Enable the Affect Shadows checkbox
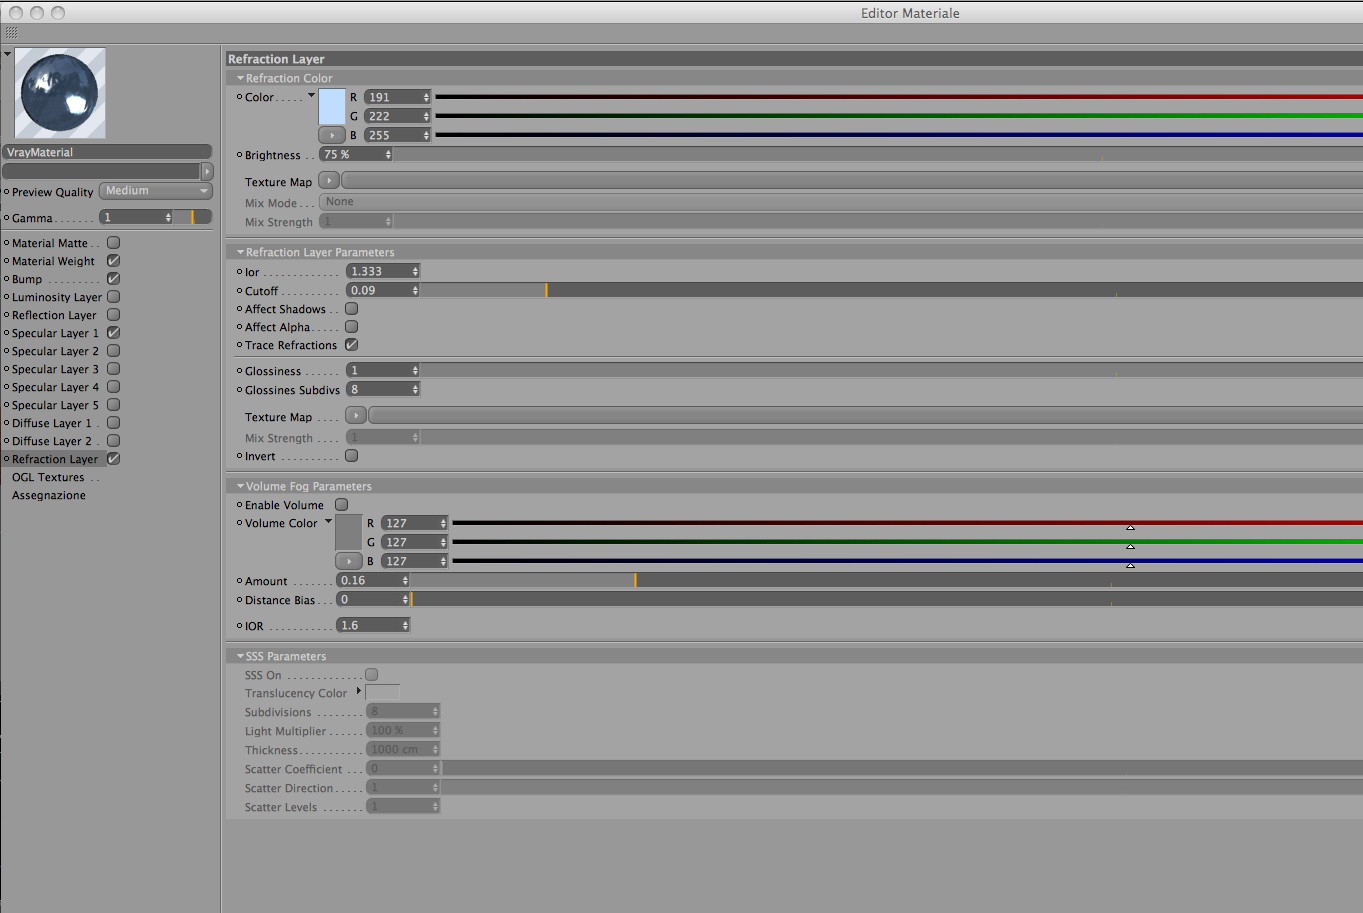This screenshot has height=913, width=1363. coord(352,309)
